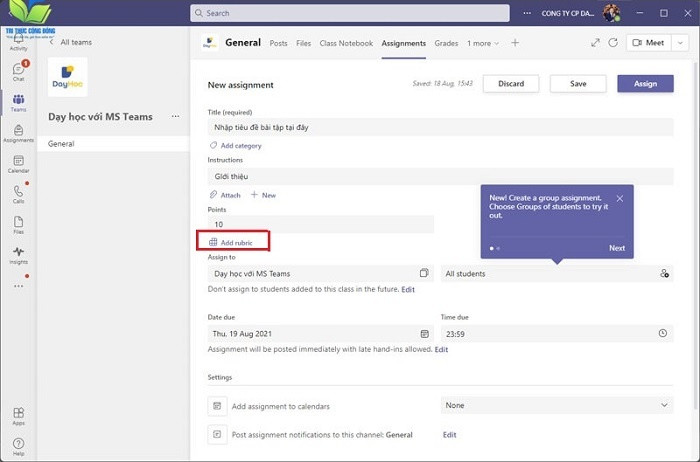Select the Teams icon in sidebar
This screenshot has height=462, width=700.
(18, 103)
